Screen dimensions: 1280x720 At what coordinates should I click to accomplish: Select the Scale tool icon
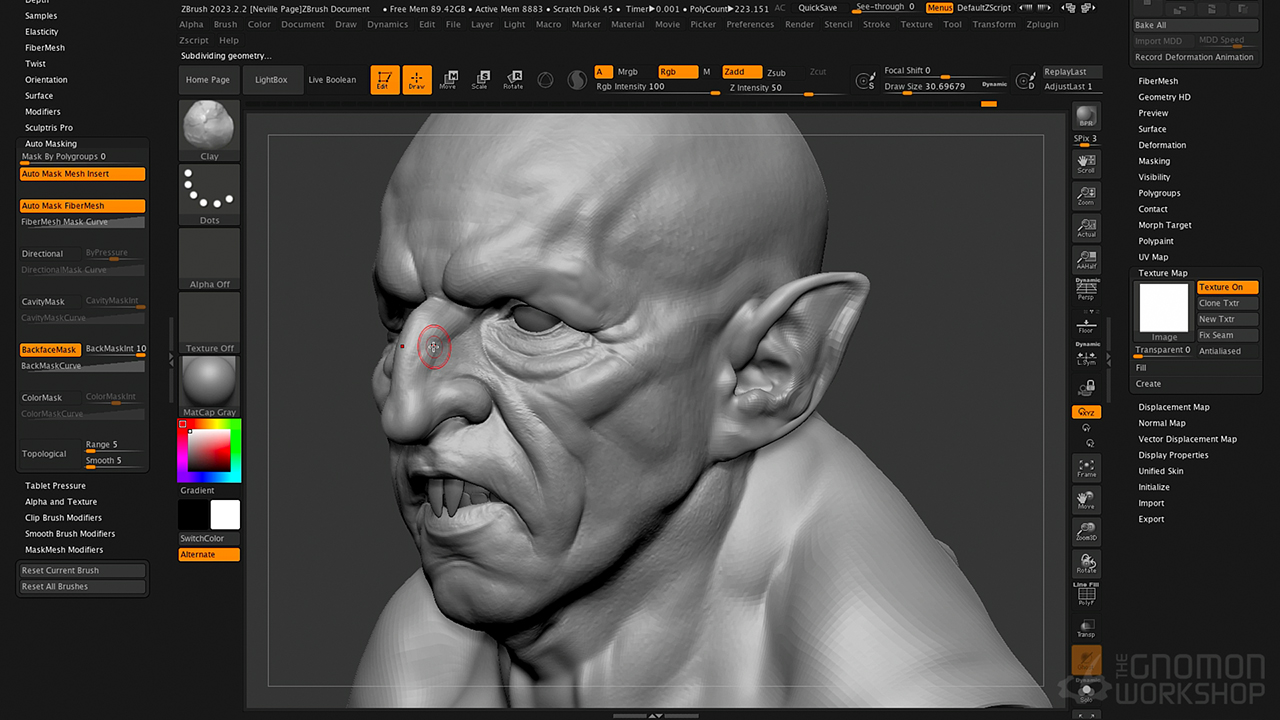click(x=480, y=80)
